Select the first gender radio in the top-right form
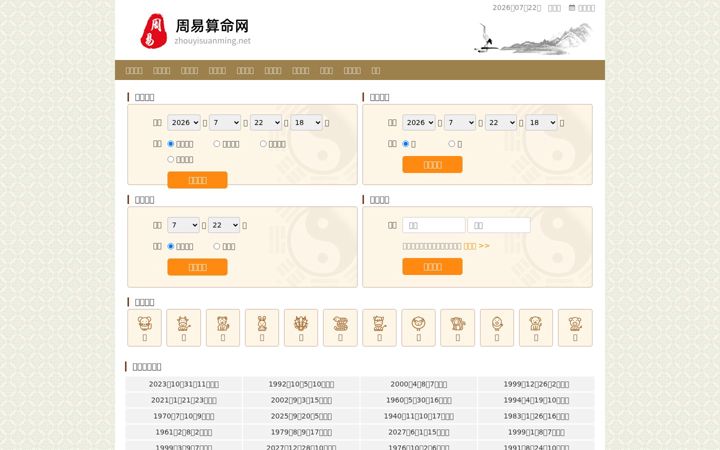The width and height of the screenshot is (720, 450). (405, 144)
